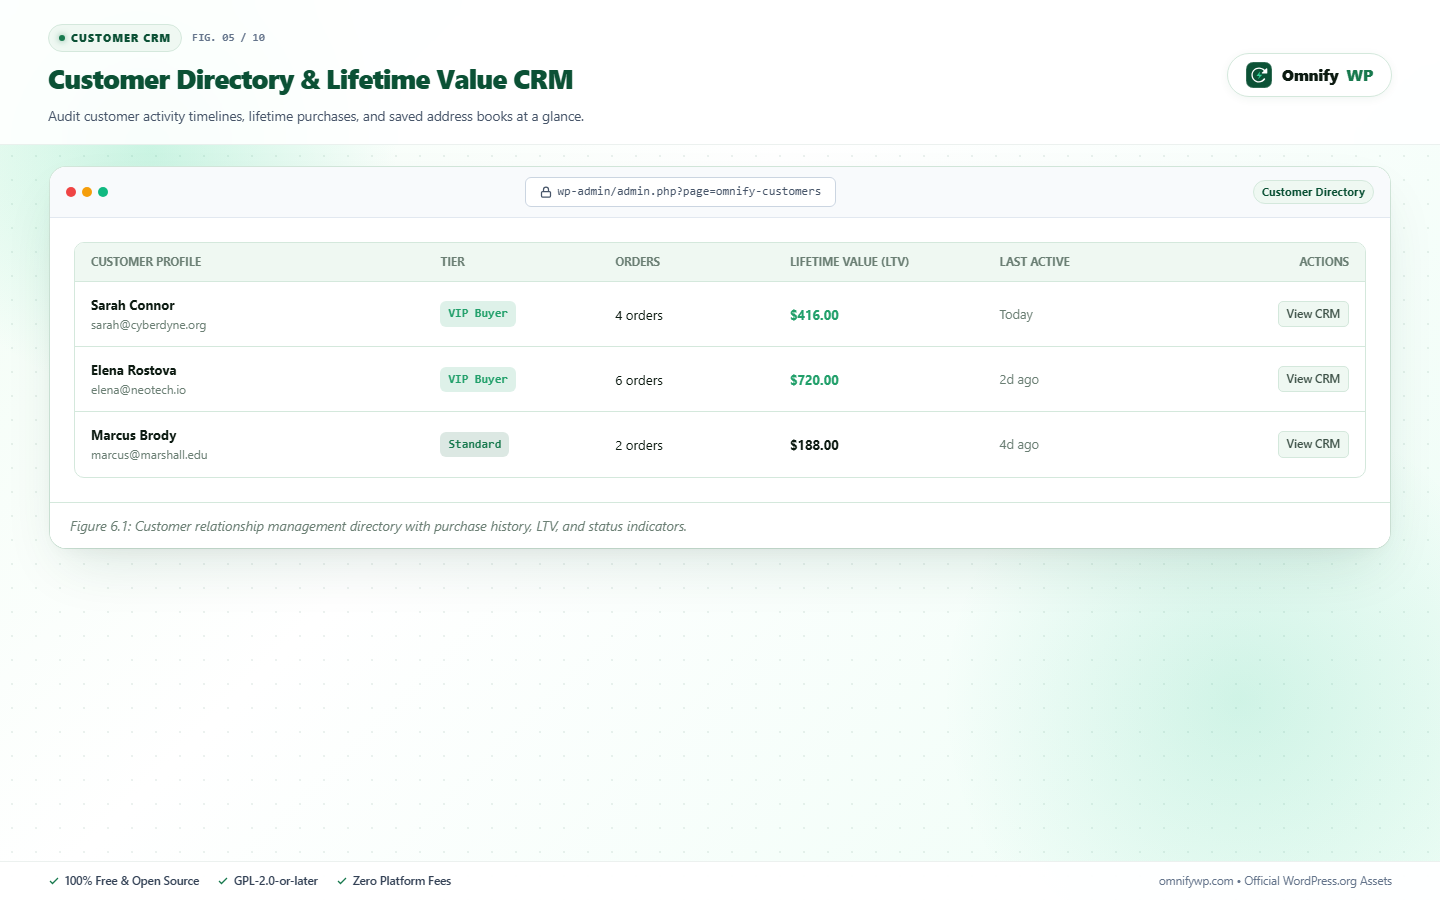Click the 6 orders cell

tap(639, 380)
